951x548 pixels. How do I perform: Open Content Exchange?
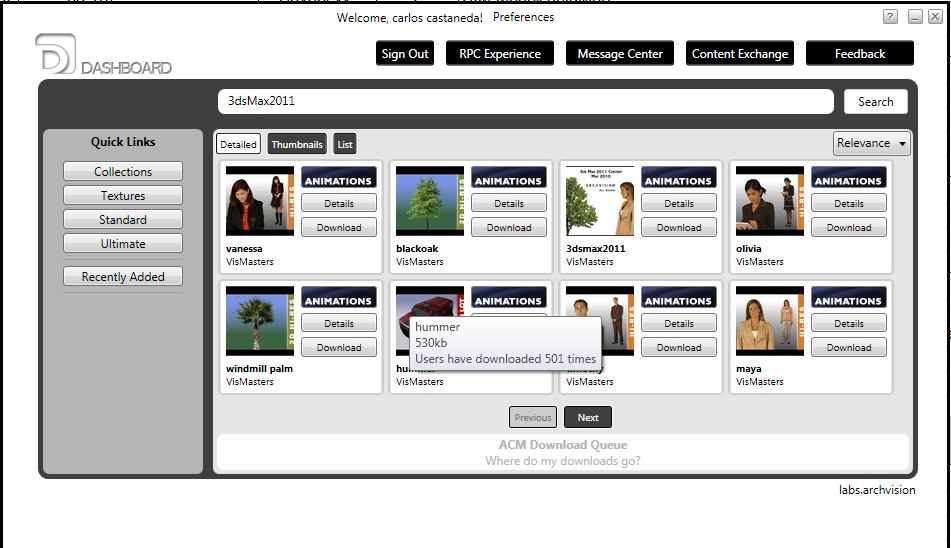[740, 53]
